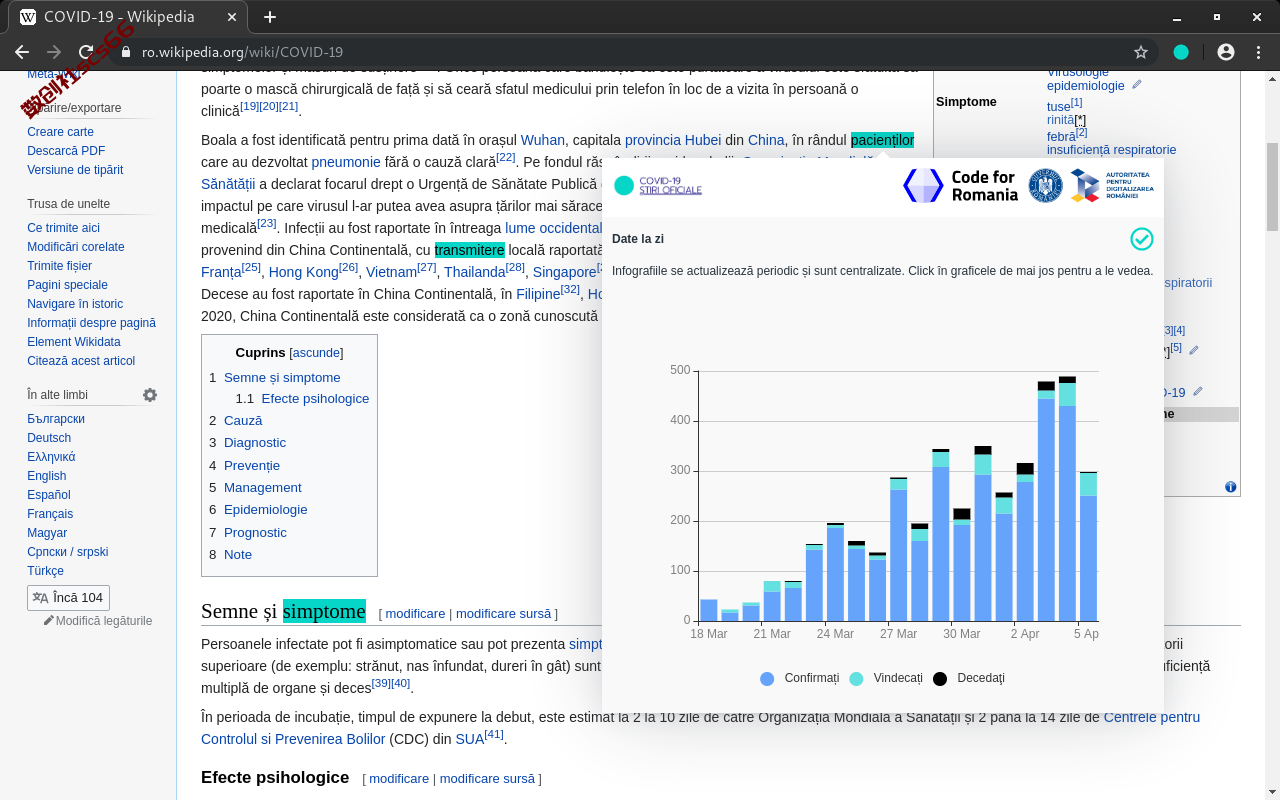
Task: Click Descarcă PDF link
Action: pos(66,151)
